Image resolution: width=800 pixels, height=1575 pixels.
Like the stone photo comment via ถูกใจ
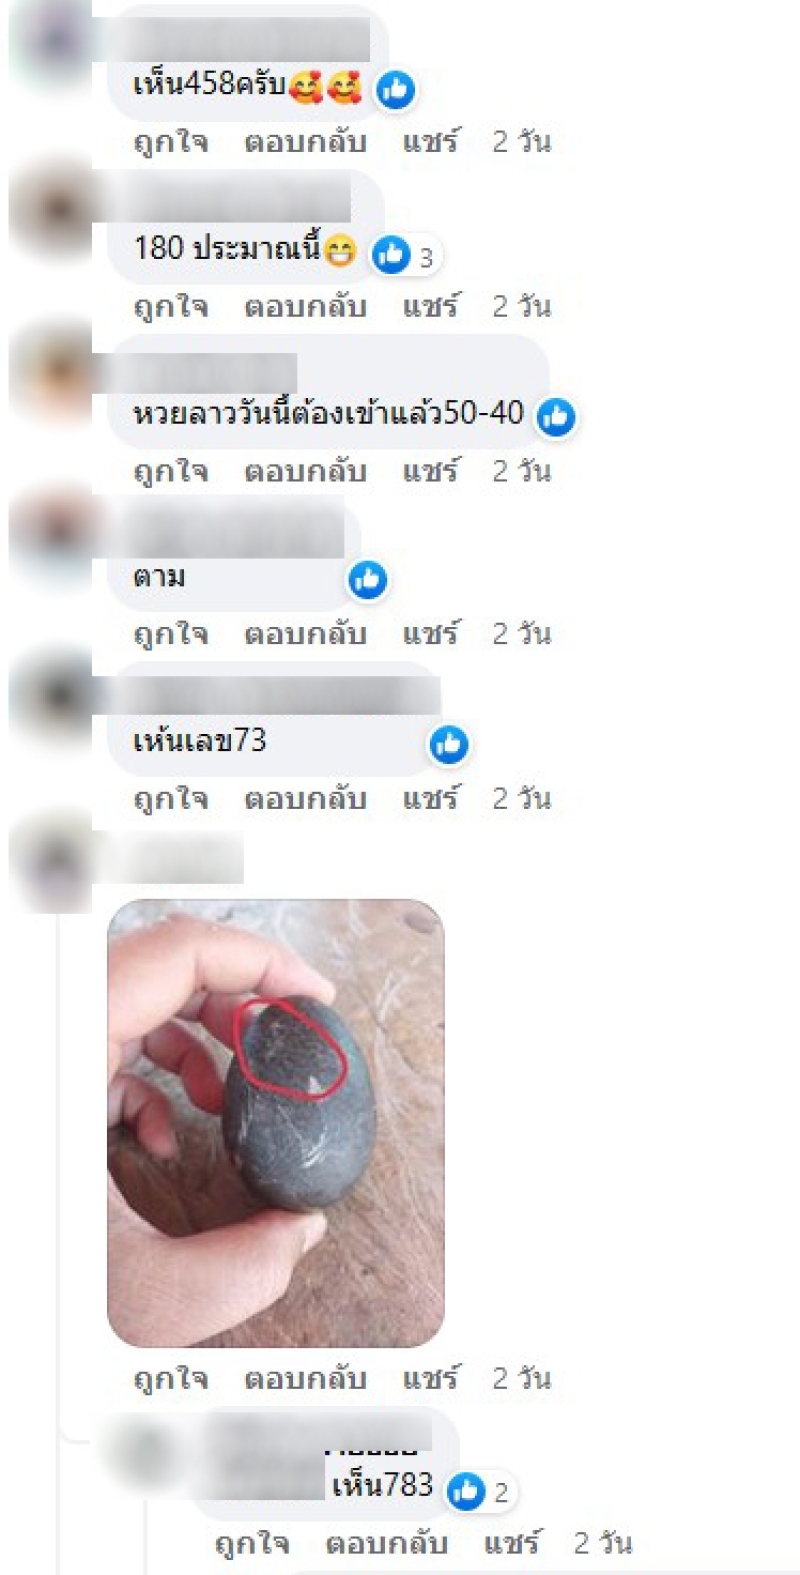[171, 1379]
